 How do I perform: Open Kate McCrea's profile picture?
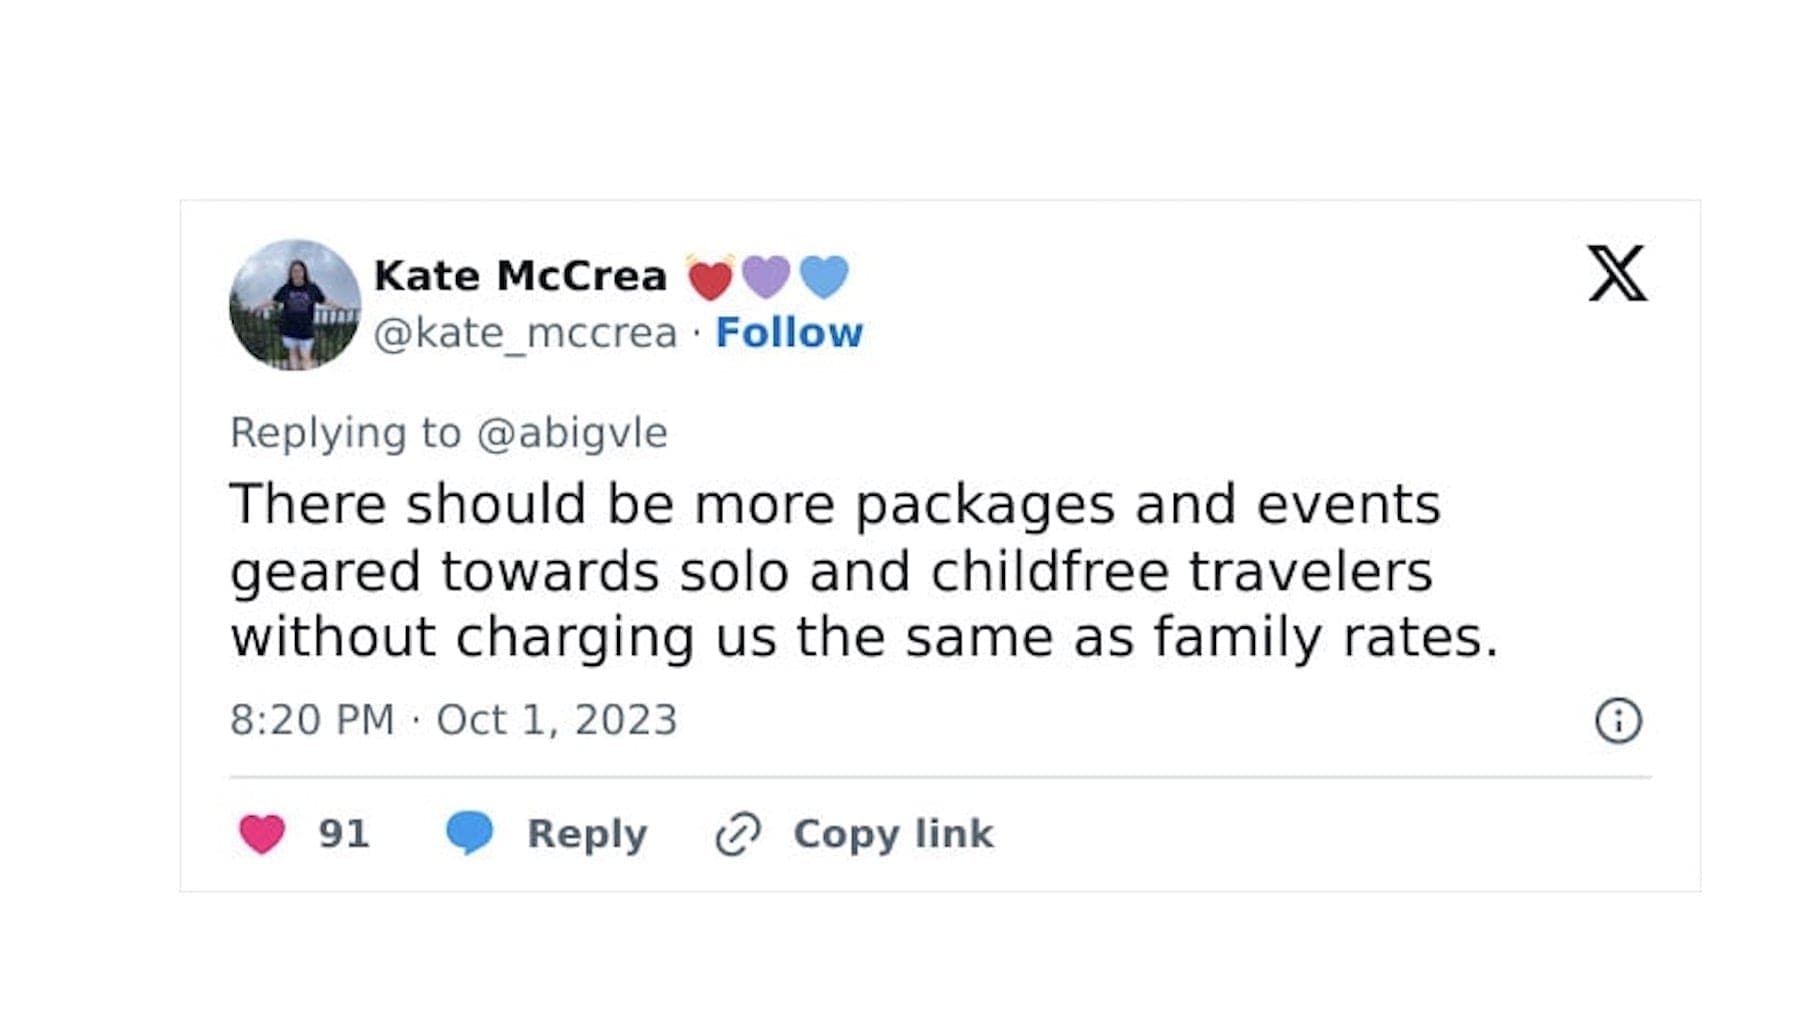click(295, 304)
